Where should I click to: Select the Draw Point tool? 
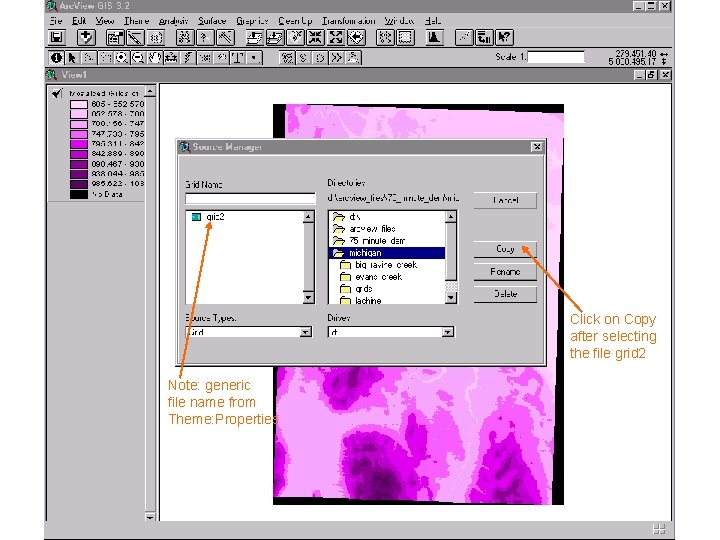[x=254, y=58]
